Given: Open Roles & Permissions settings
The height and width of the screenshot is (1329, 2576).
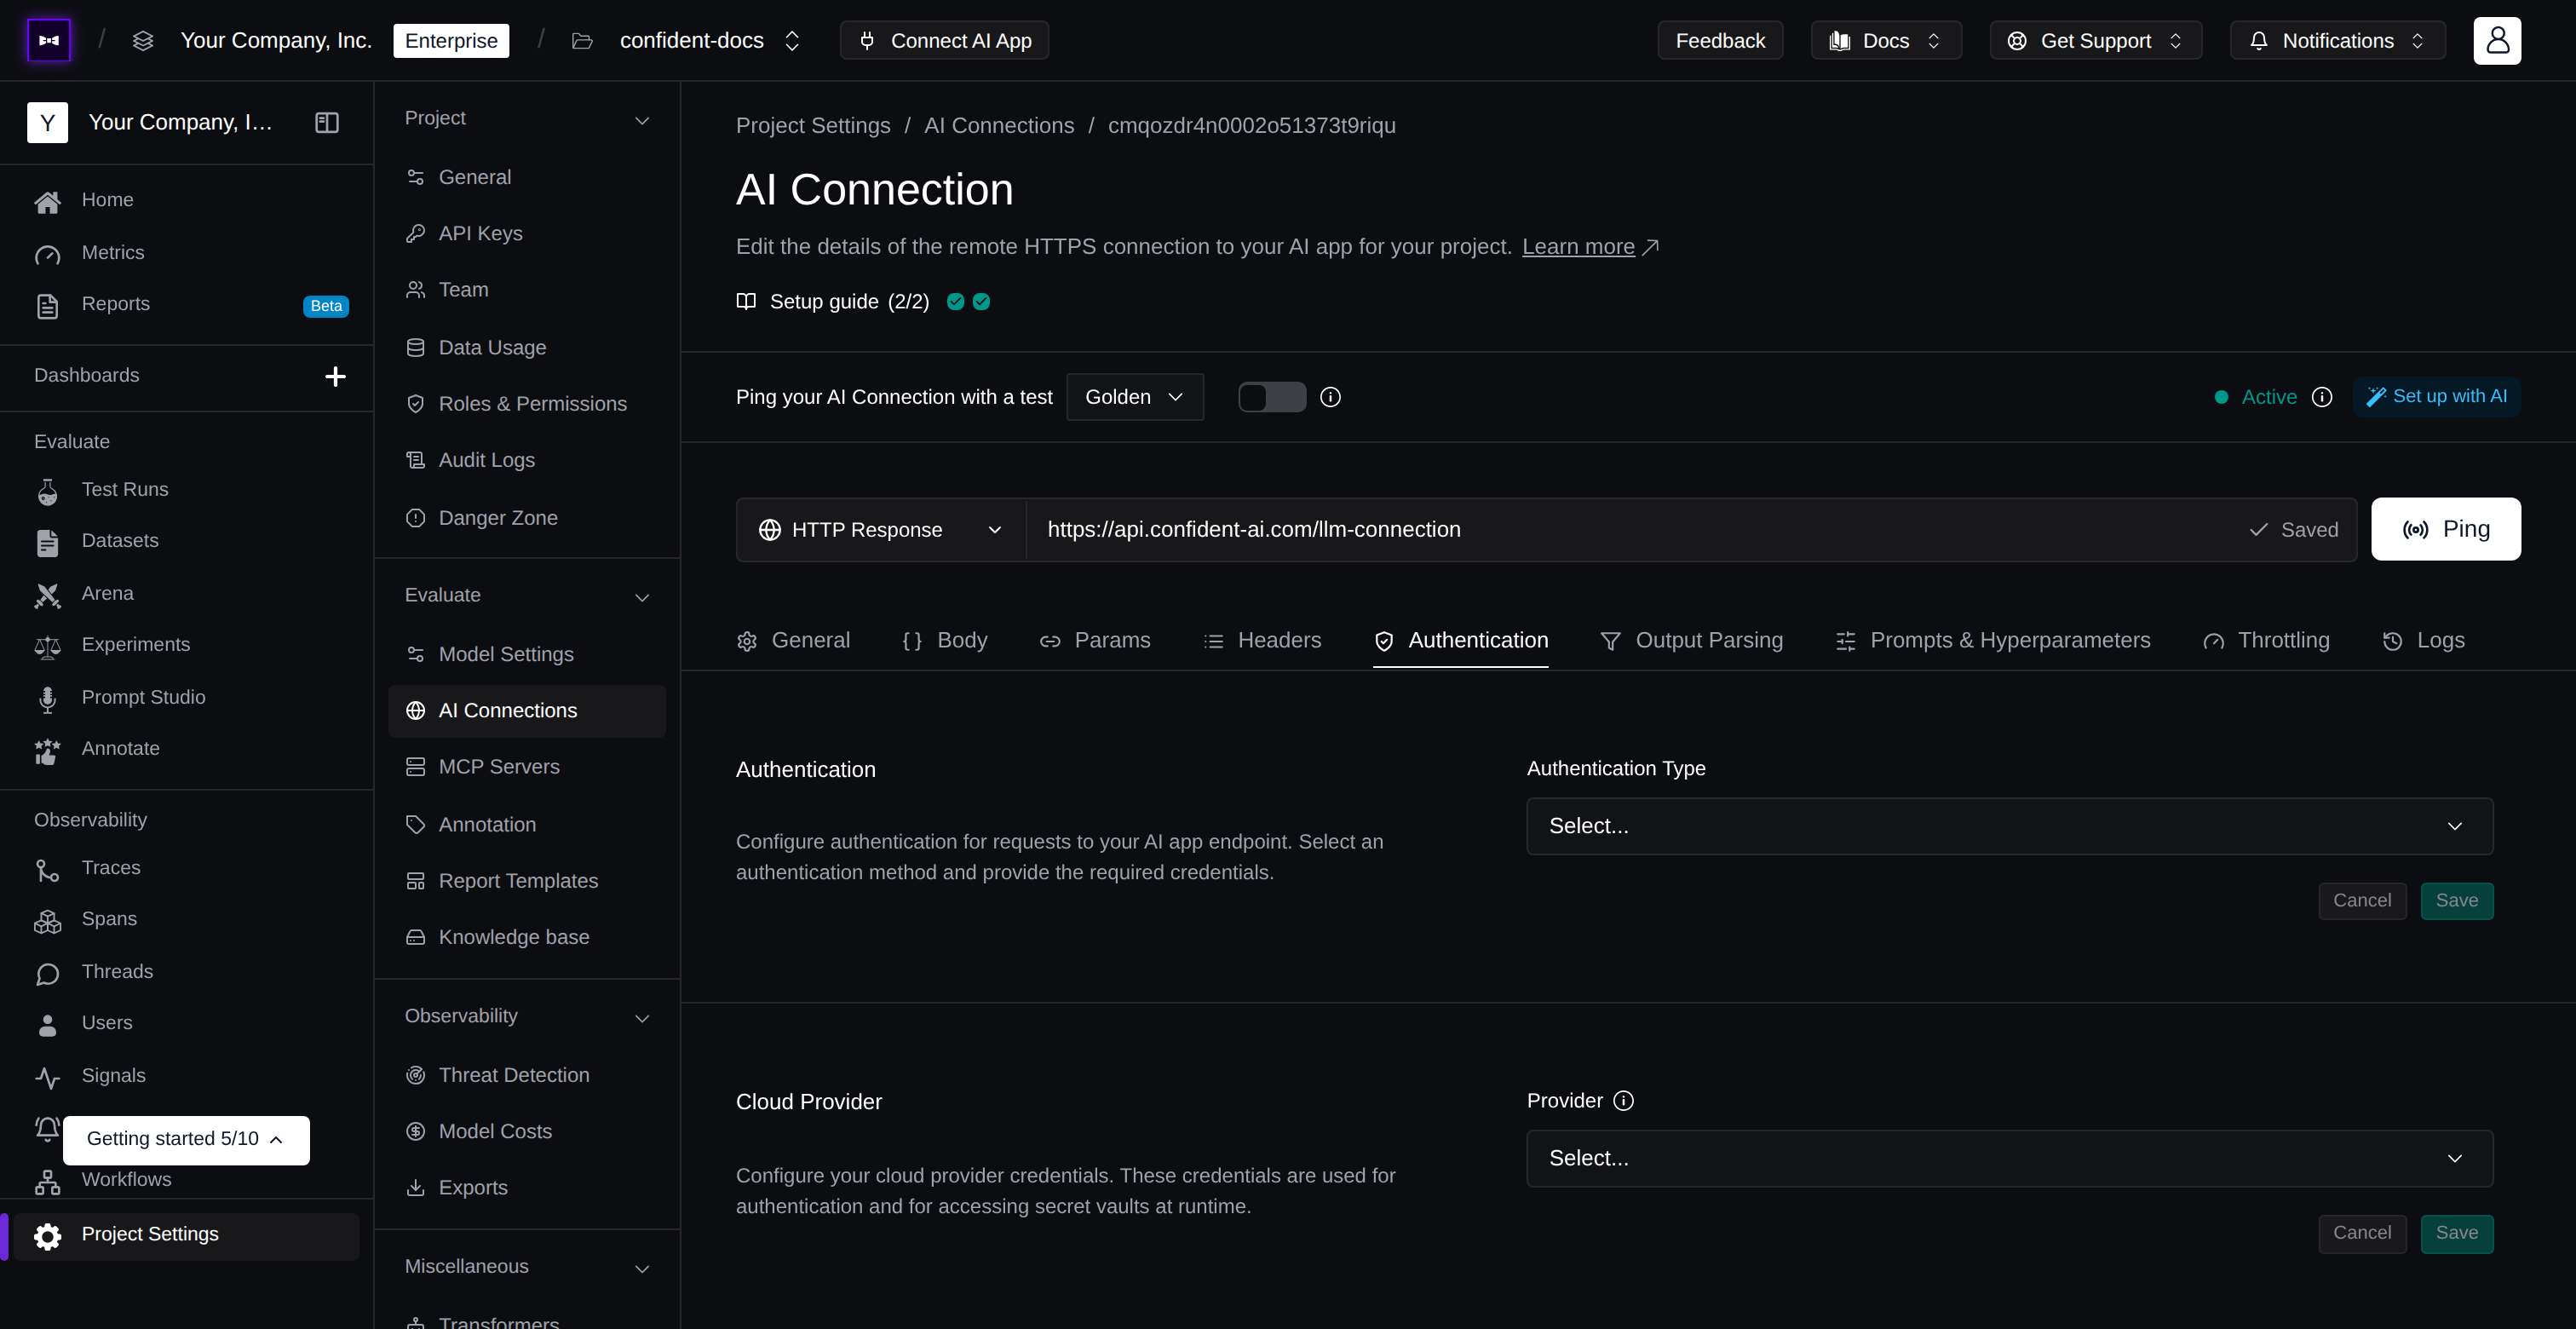Looking at the screenshot, I should 527,404.
